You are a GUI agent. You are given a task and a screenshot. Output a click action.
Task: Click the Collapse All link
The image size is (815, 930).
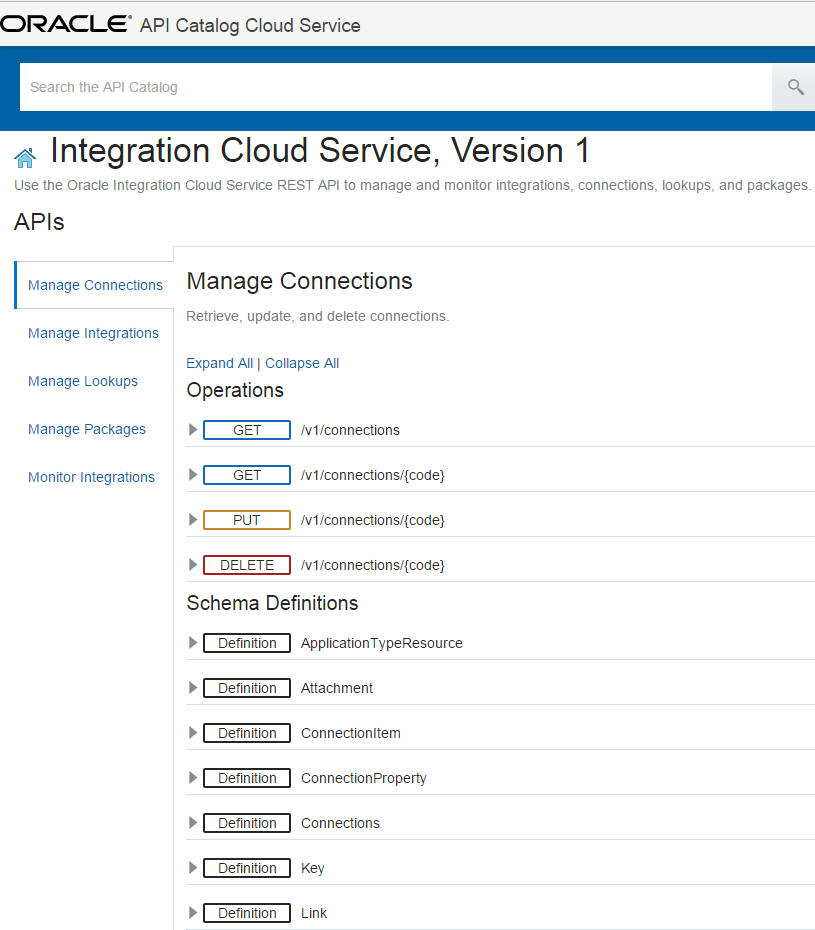pos(302,362)
